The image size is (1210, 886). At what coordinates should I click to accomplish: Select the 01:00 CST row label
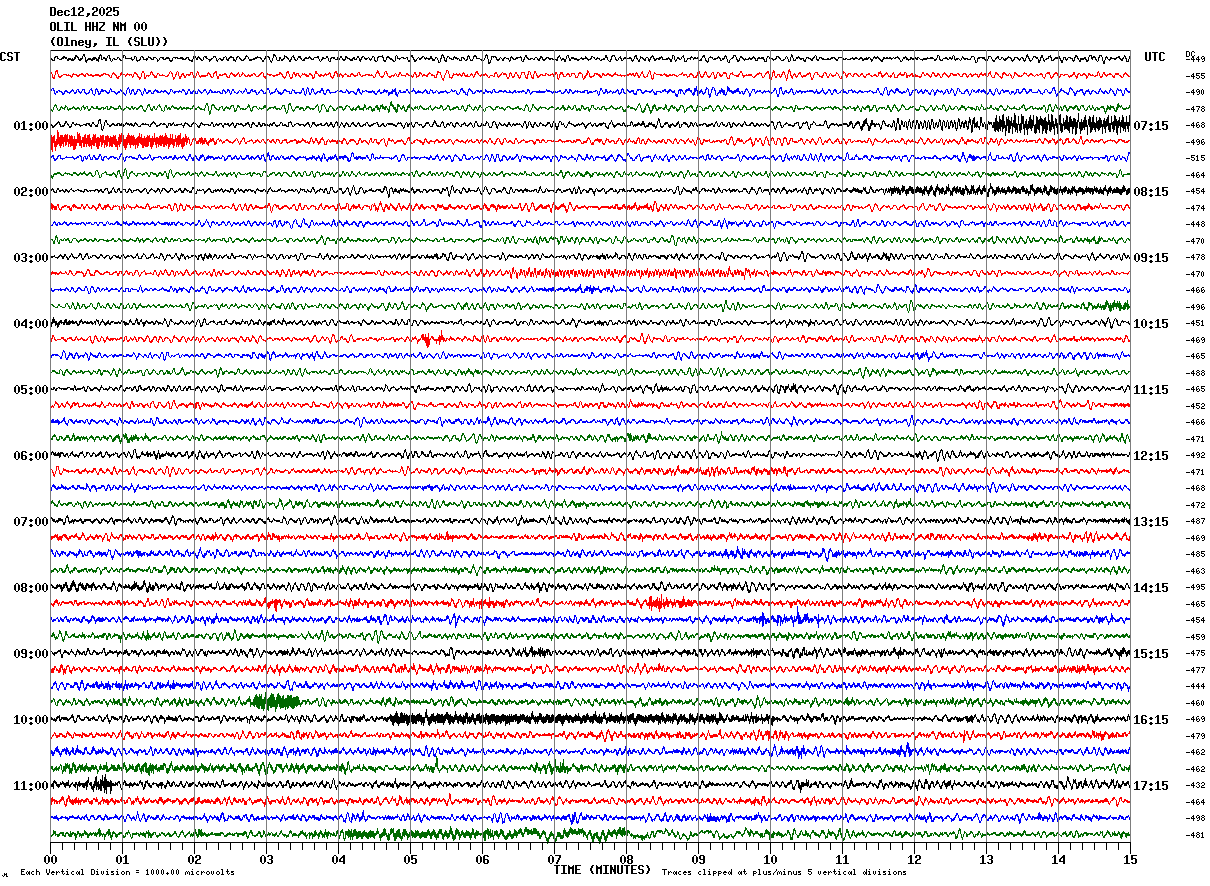[x=30, y=126]
